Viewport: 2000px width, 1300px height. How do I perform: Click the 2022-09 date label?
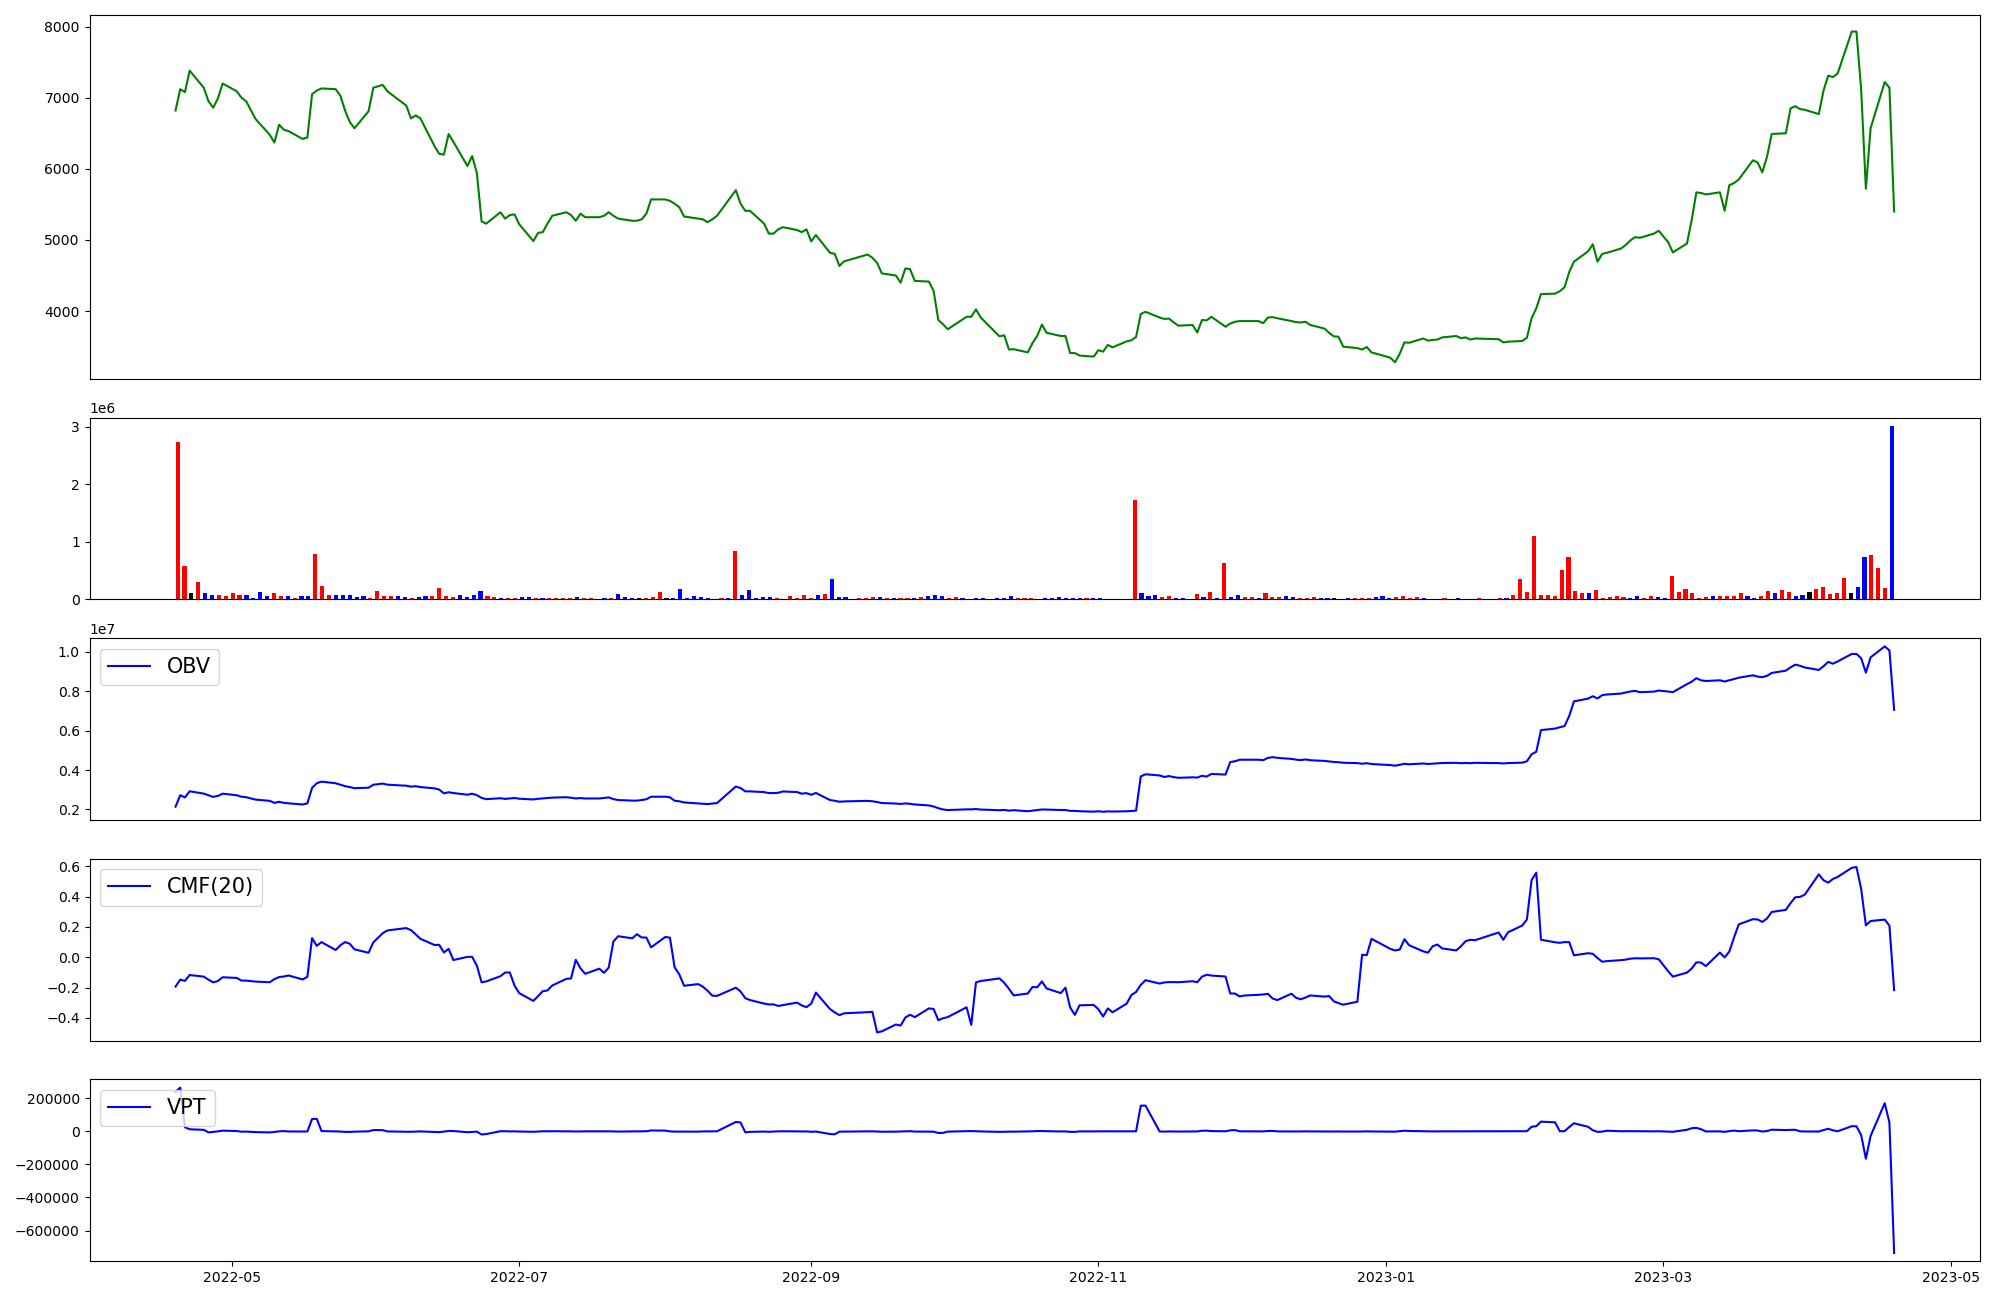pos(811,1277)
